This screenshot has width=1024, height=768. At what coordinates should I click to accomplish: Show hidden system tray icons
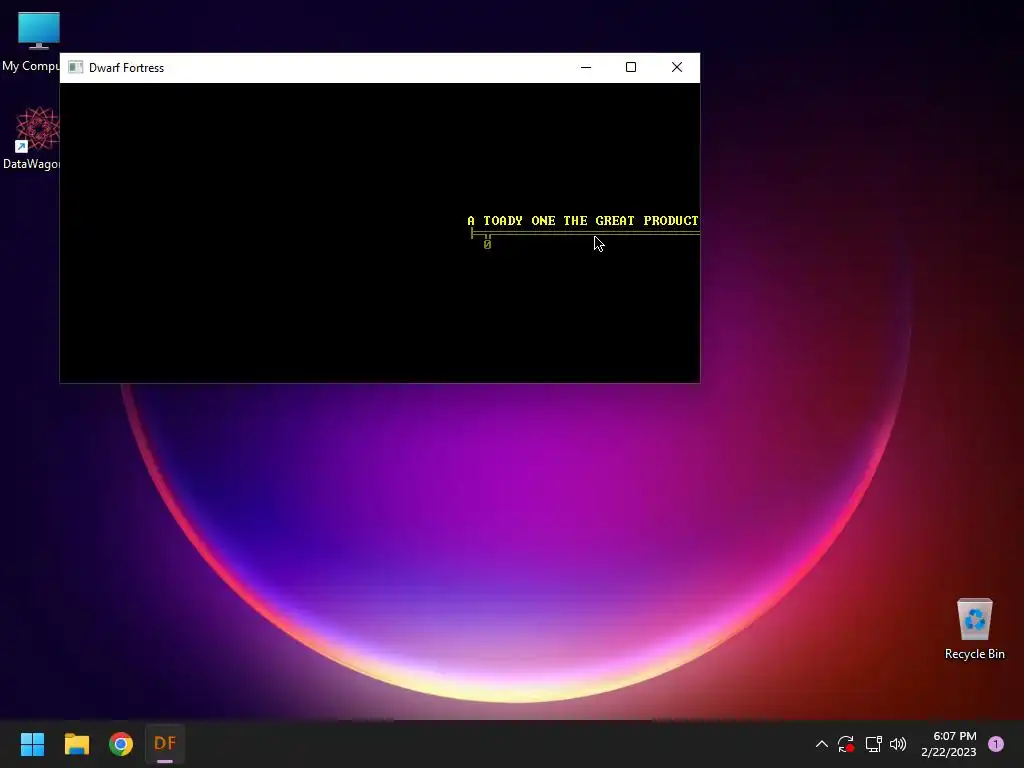coord(822,744)
